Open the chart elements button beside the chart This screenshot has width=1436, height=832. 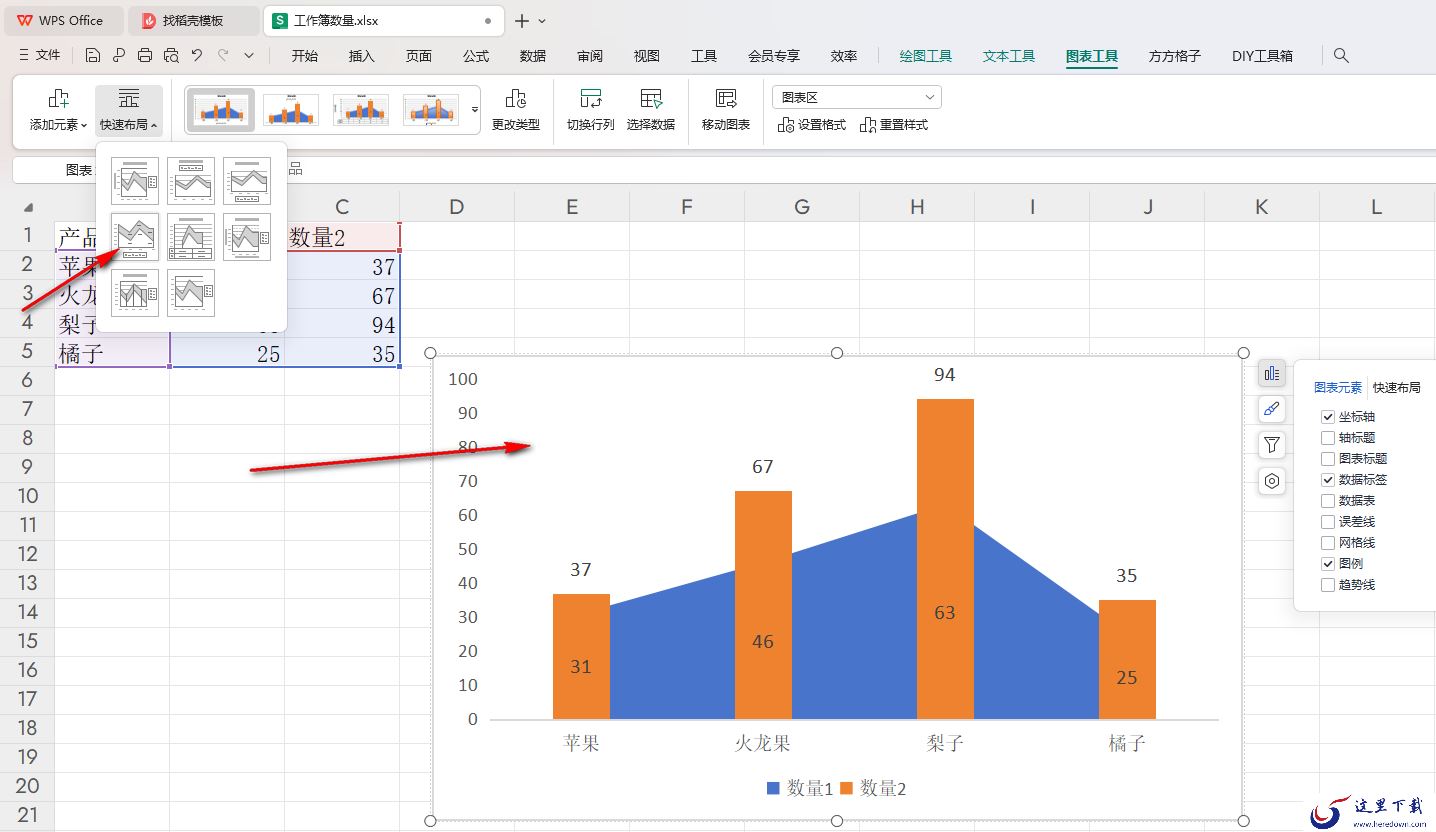1271,373
